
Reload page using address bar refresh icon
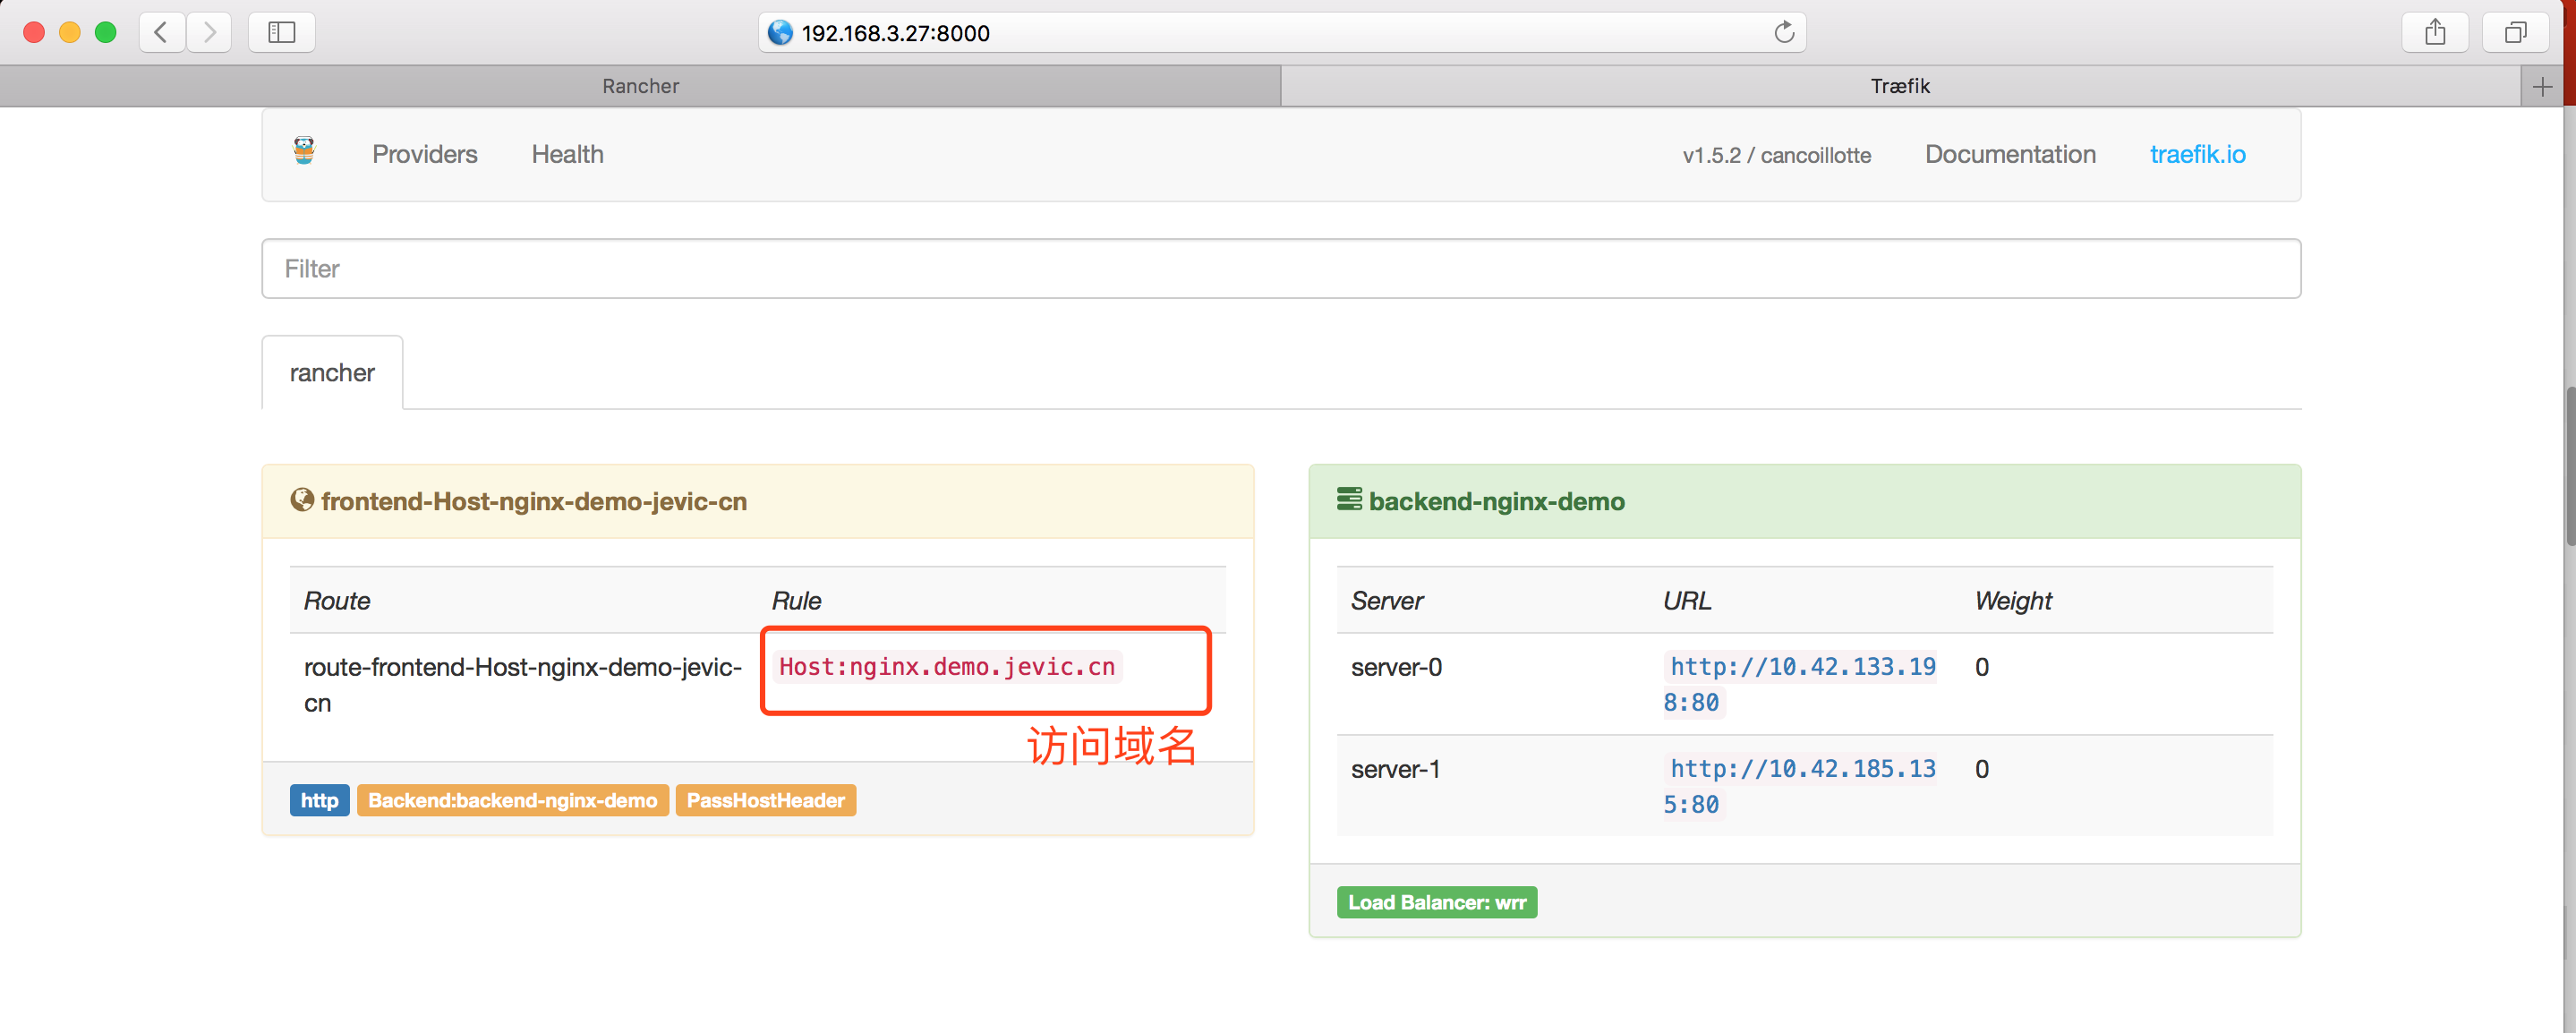click(1783, 32)
